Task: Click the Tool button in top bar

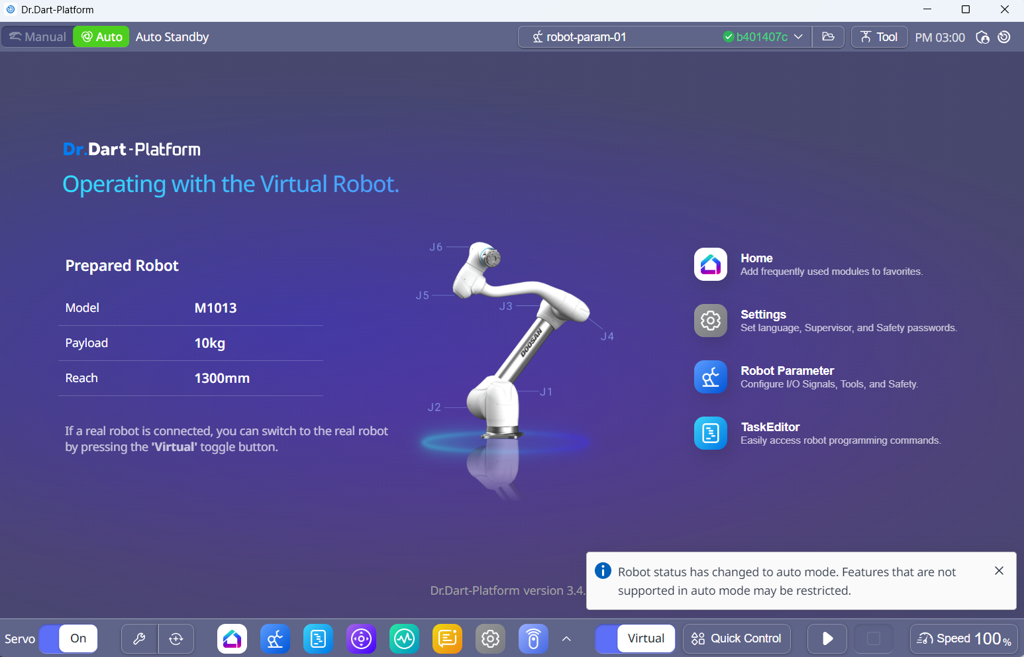Action: point(878,37)
